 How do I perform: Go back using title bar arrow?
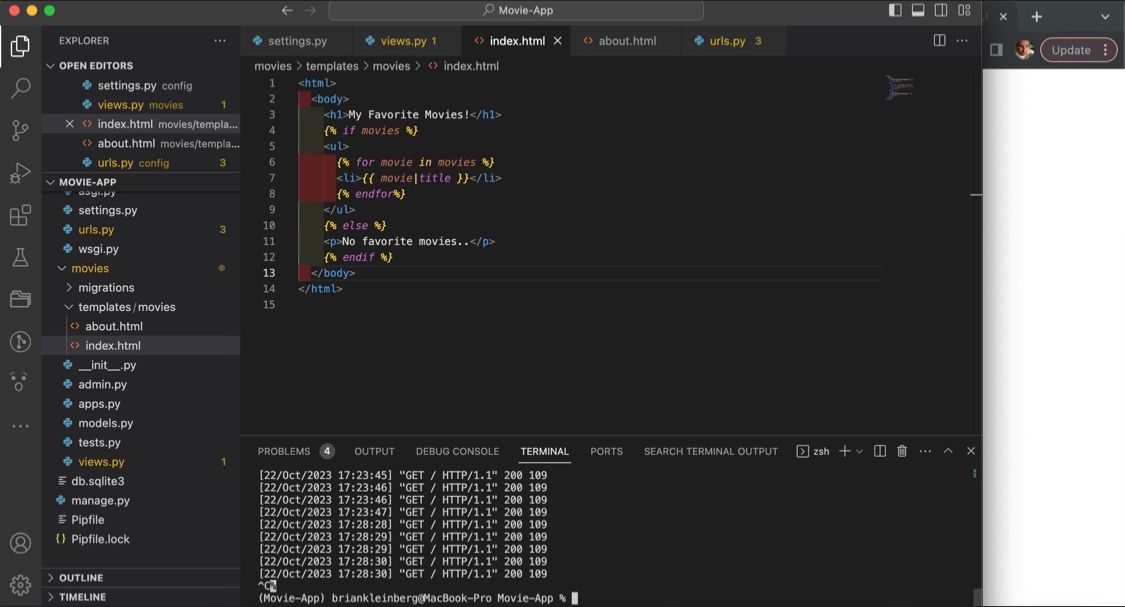pyautogui.click(x=287, y=10)
